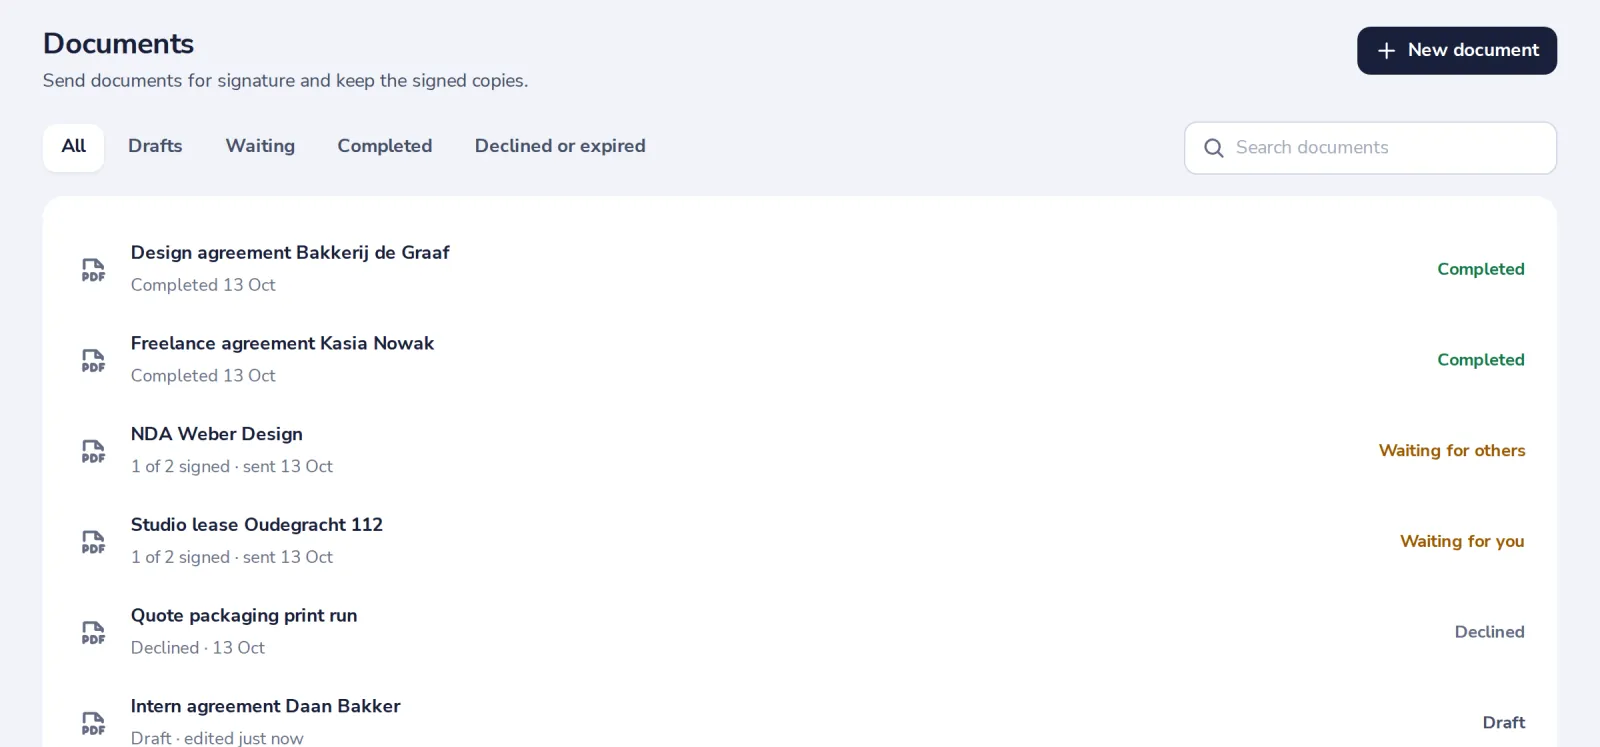This screenshot has width=1600, height=747.
Task: Click 'Completed 13 Oct' under Freelance agreement
Action: (203, 376)
